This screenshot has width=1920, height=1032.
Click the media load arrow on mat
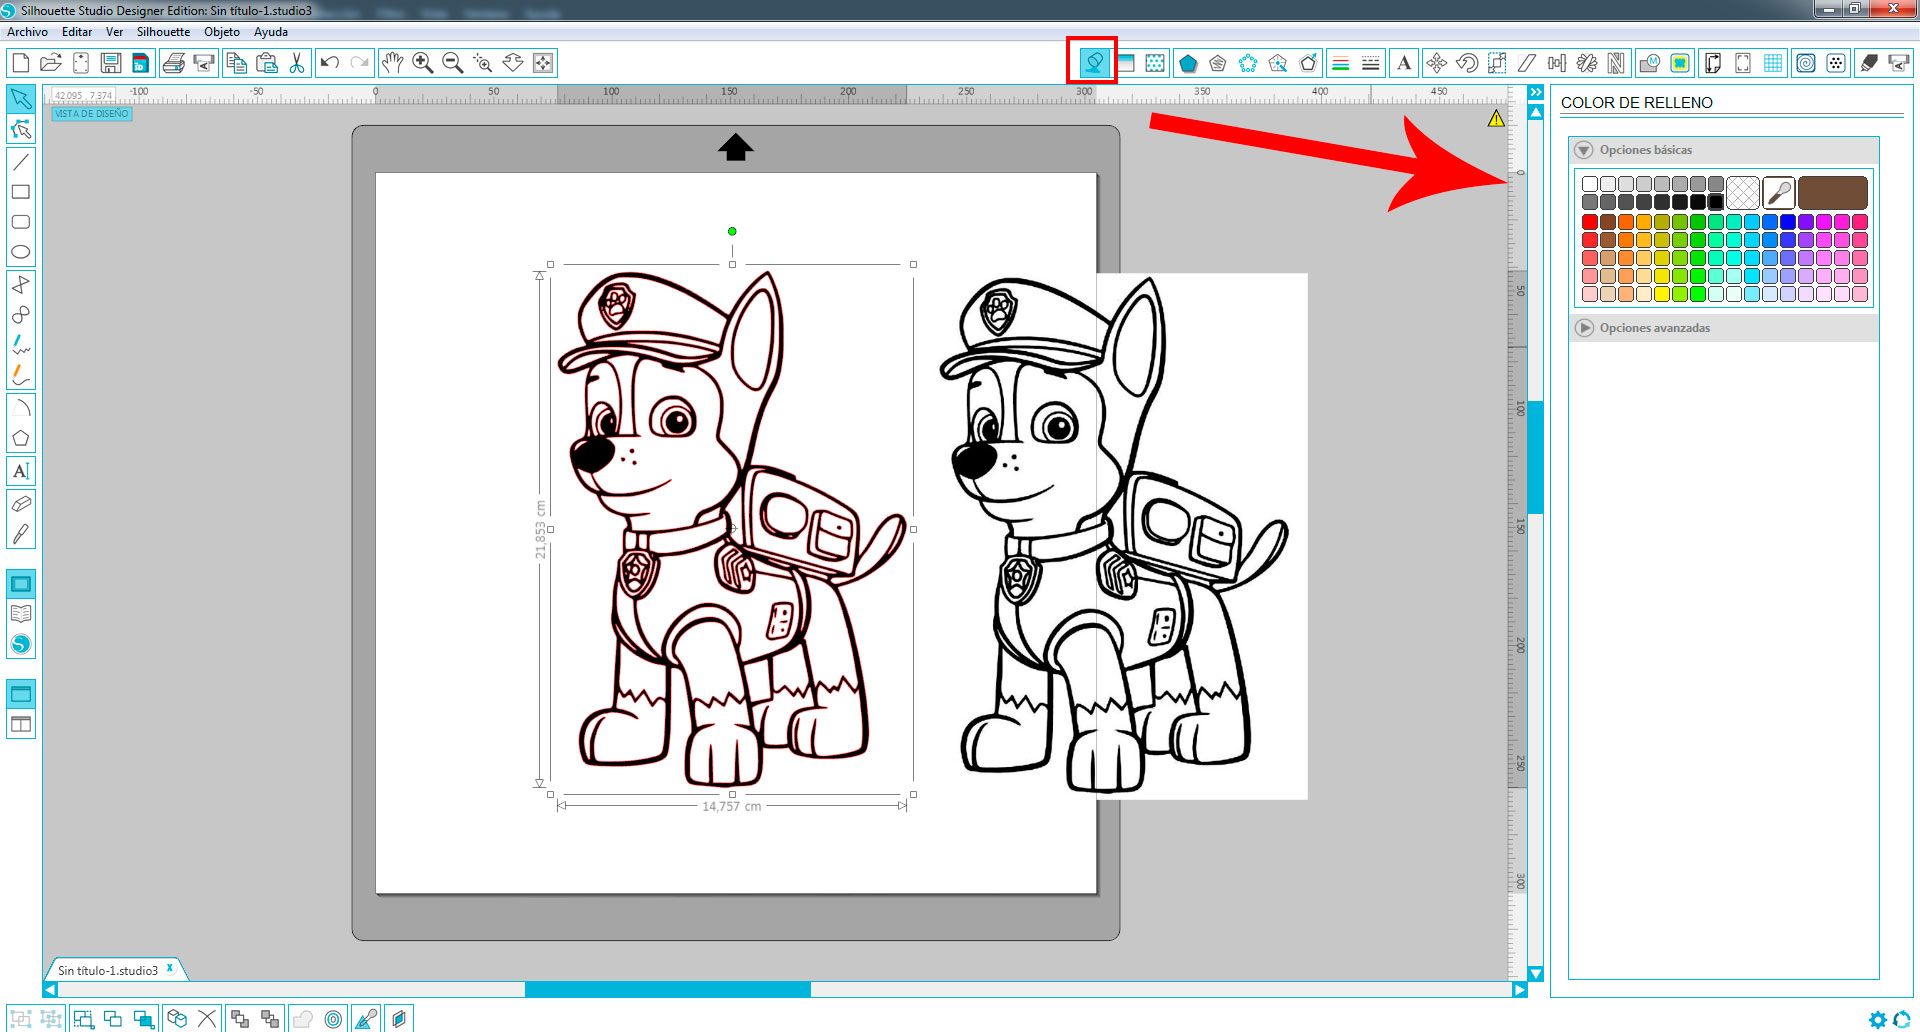coord(736,147)
